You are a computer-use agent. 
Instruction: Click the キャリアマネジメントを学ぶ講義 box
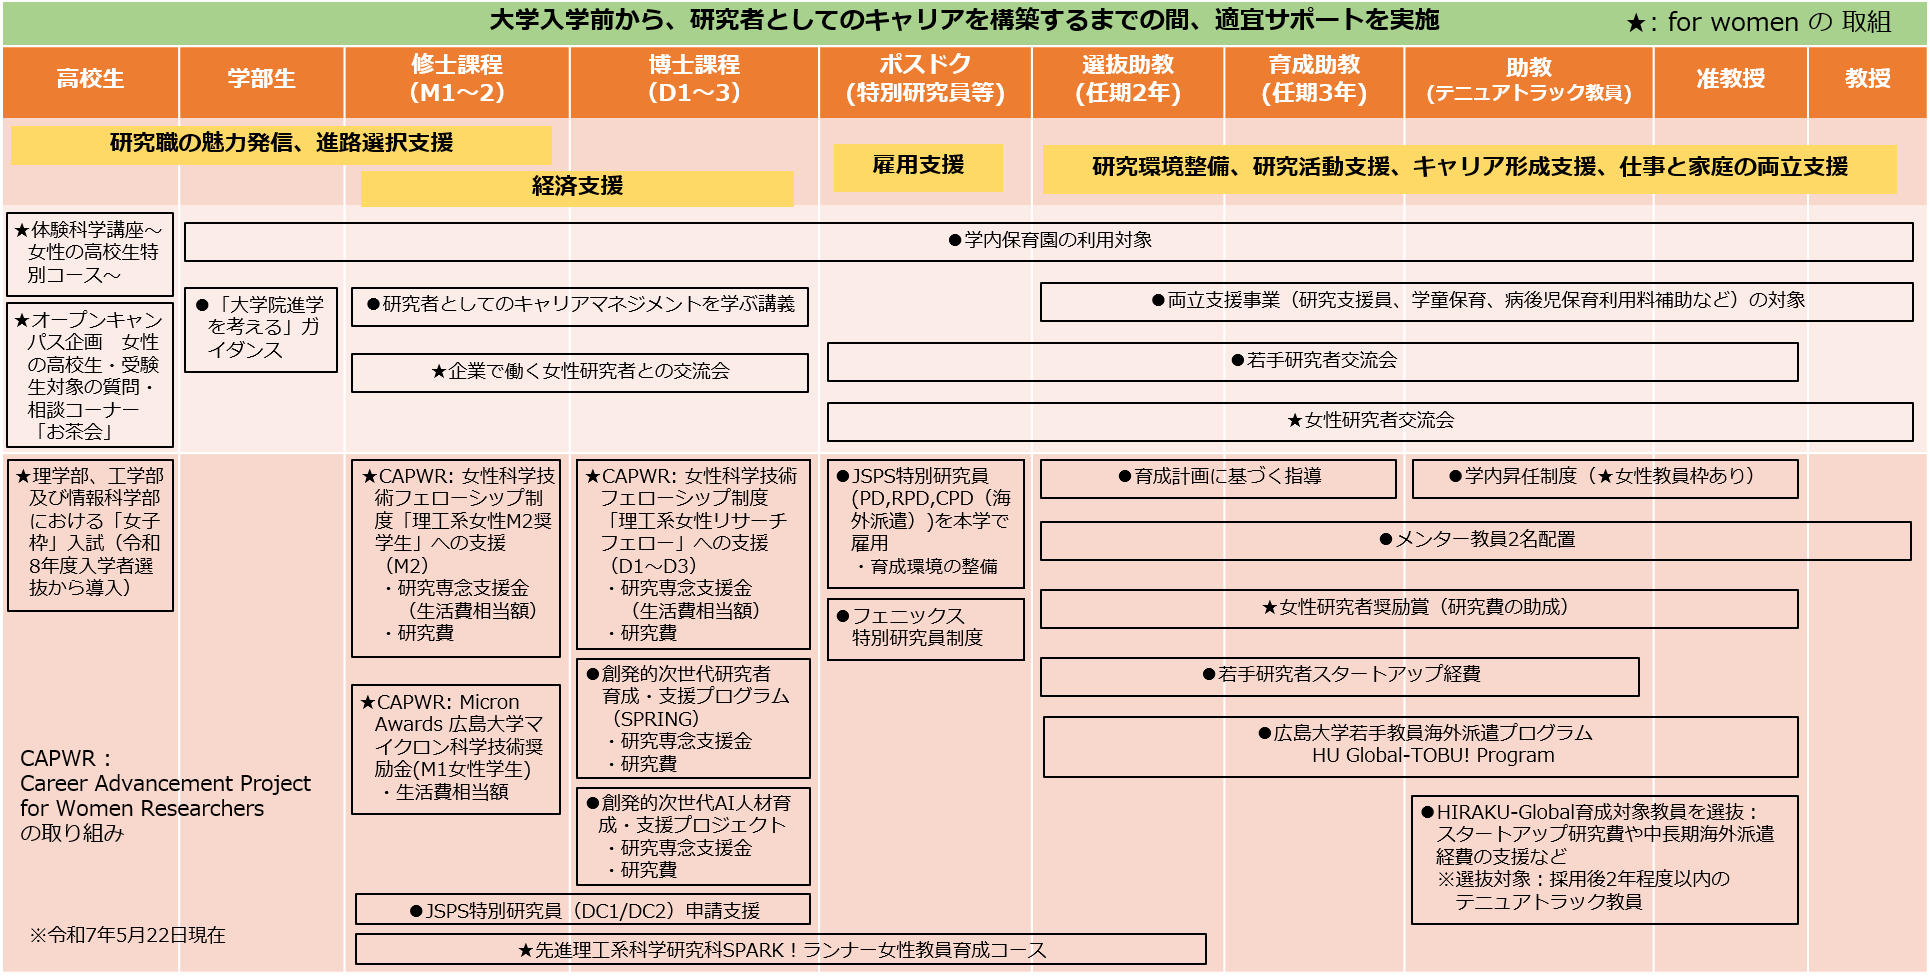coord(580,306)
